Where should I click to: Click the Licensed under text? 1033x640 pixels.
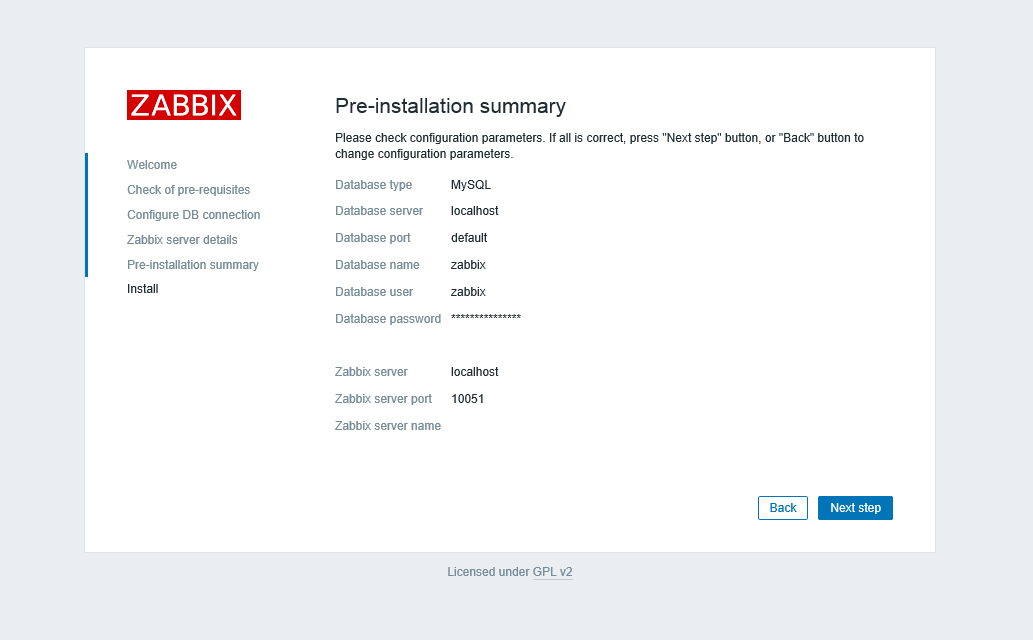tap(488, 571)
